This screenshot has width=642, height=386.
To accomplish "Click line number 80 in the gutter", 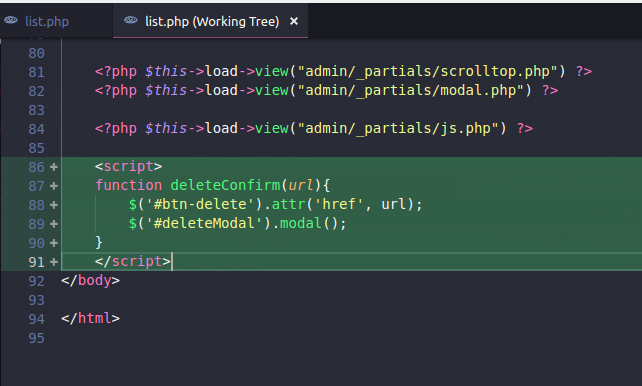I will pyautogui.click(x=36, y=53).
